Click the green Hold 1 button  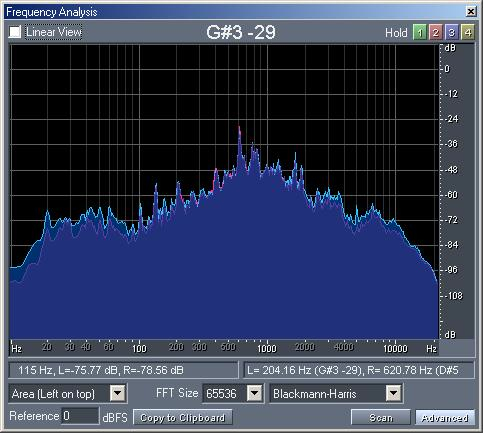(x=420, y=33)
